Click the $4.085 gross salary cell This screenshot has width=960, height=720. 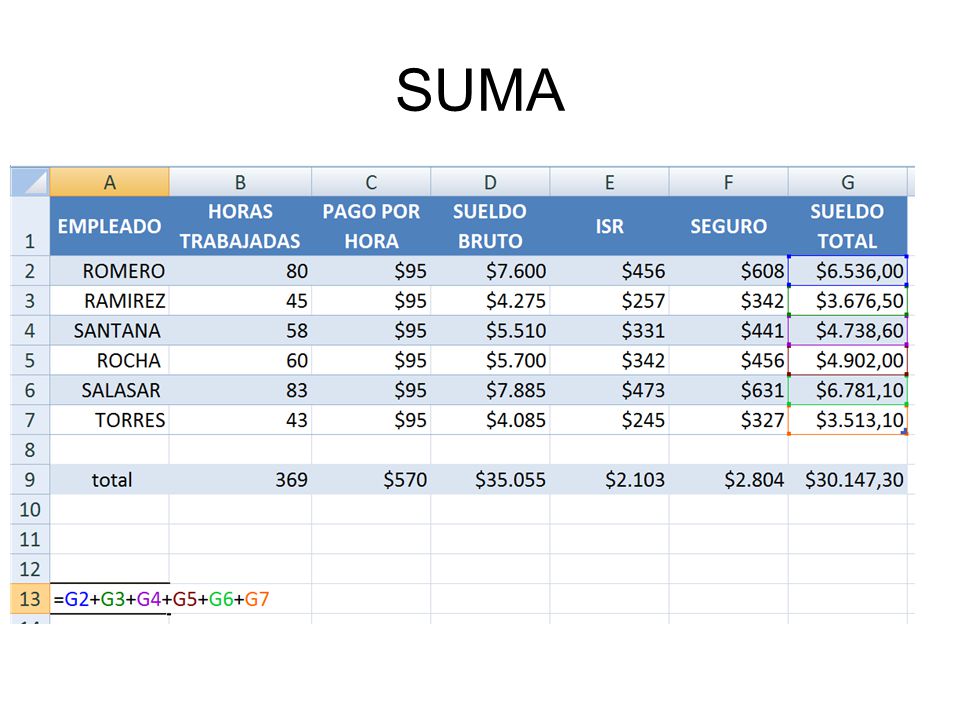[490, 420]
